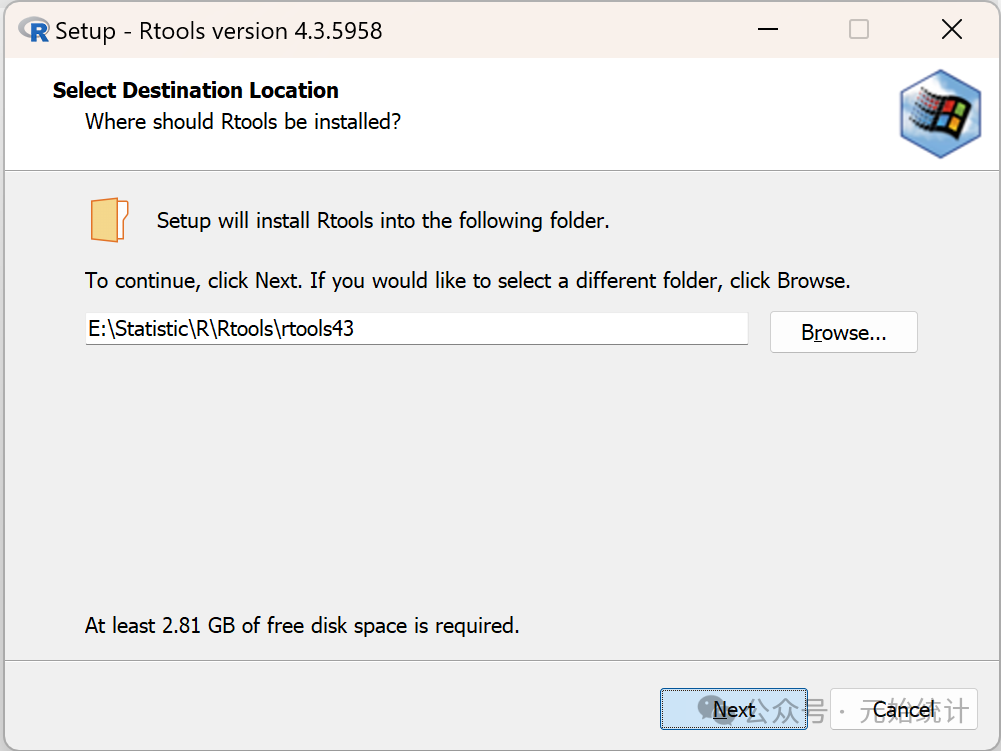Click the R logo in the title bar

point(34,30)
